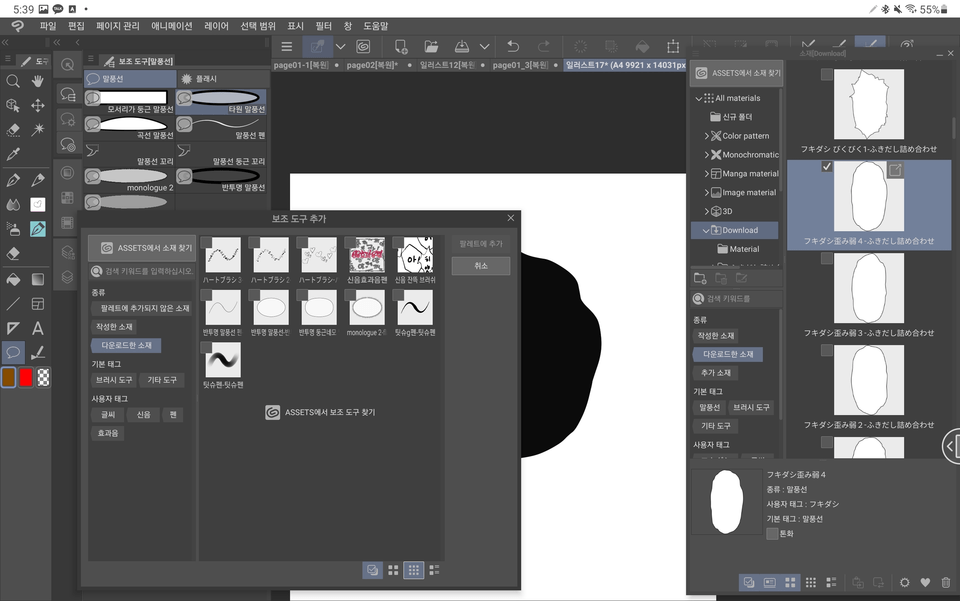Viewport: 960px width, 601px height.
Task: Select the Auto select wand tool
Action: tap(38, 129)
